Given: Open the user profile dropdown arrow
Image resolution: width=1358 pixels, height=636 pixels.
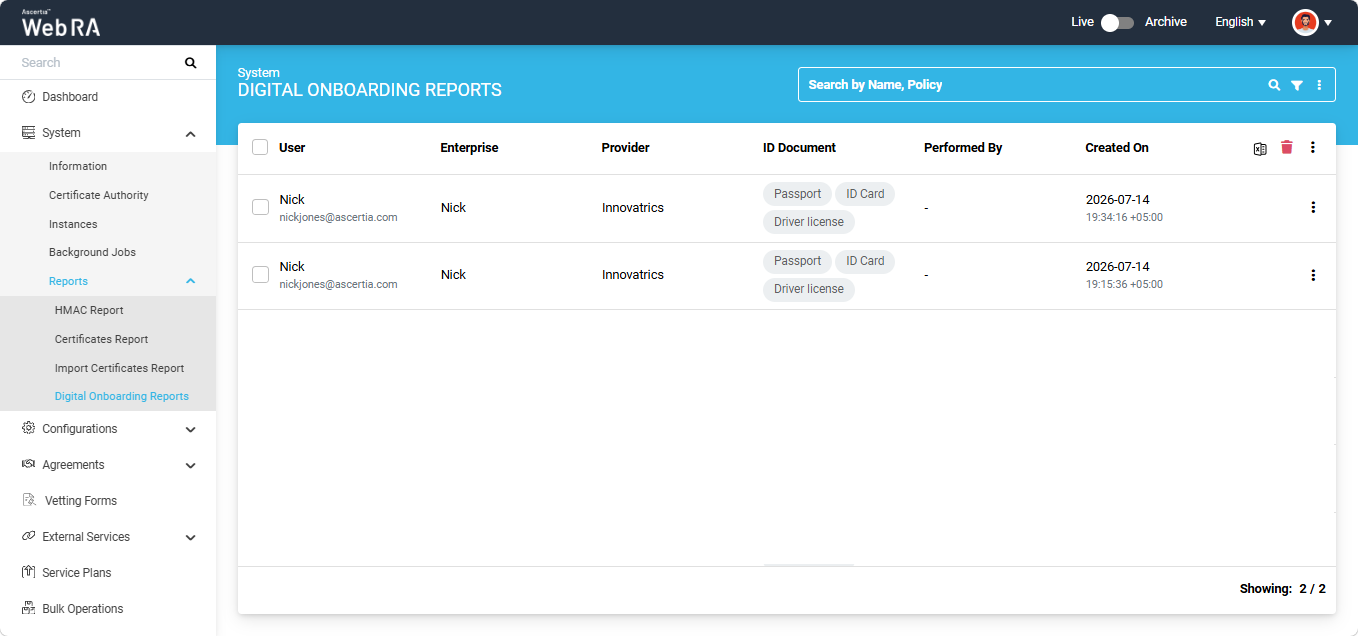Looking at the screenshot, I should pyautogui.click(x=1328, y=22).
